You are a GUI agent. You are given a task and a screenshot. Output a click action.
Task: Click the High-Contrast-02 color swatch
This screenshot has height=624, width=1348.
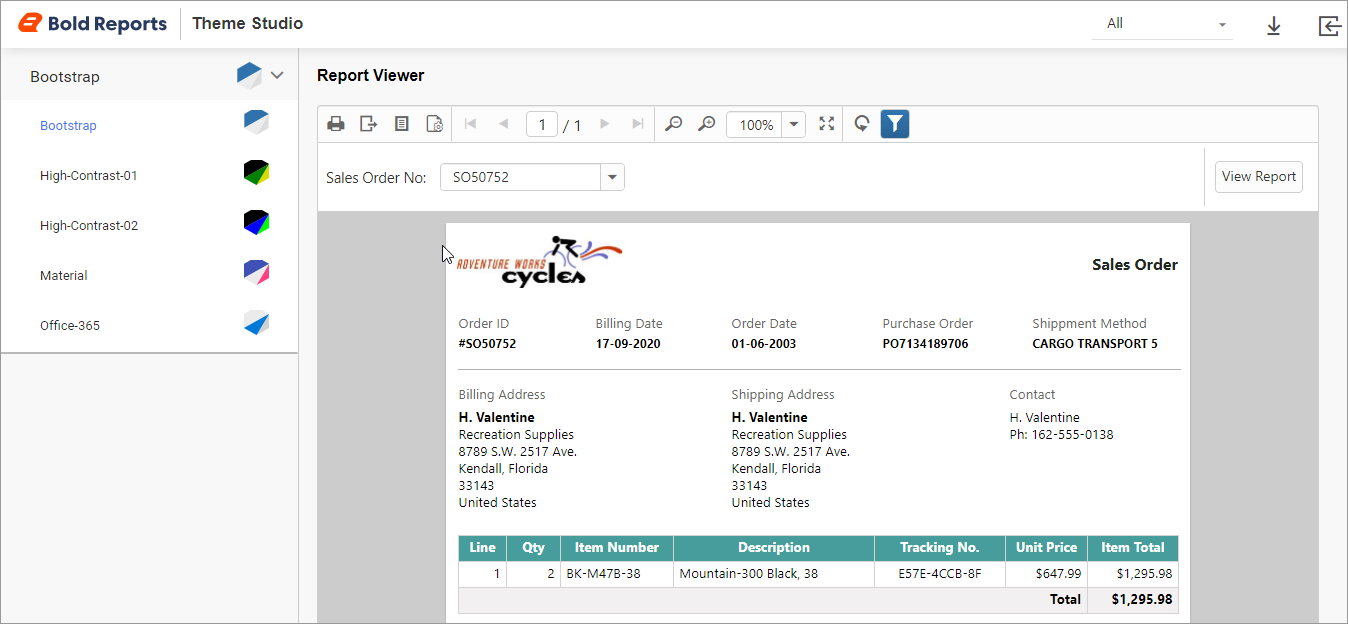(x=257, y=222)
